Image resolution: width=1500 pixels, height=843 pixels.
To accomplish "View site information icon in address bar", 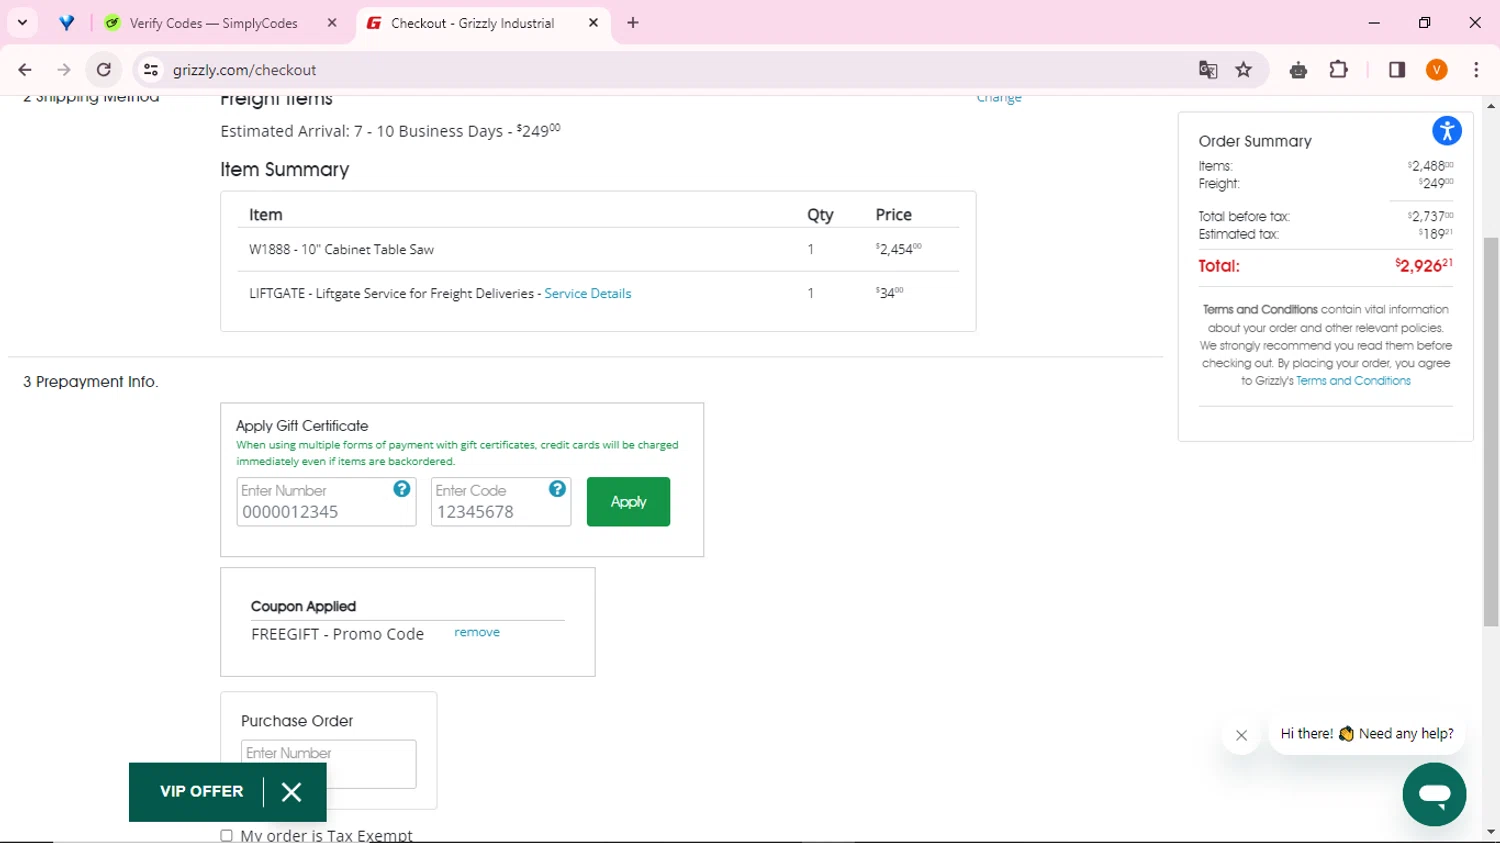I will point(151,70).
